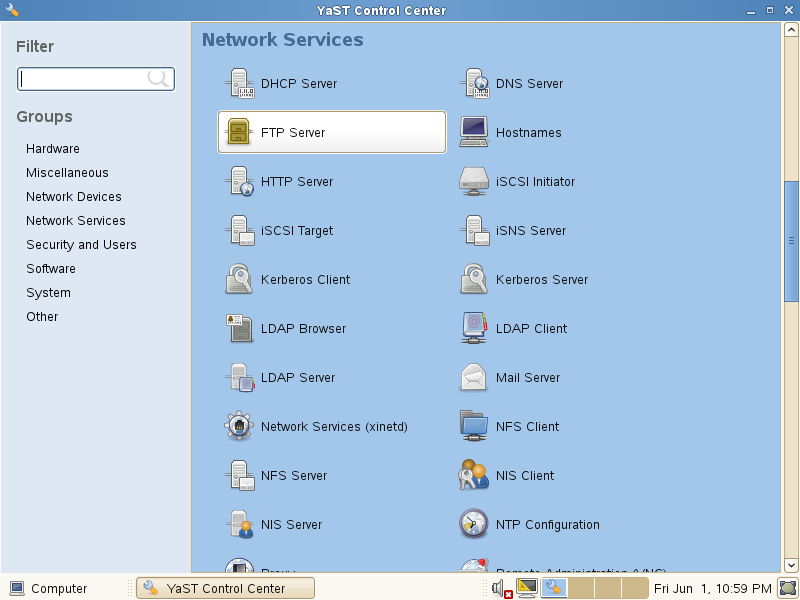Select the System group

coord(48,292)
